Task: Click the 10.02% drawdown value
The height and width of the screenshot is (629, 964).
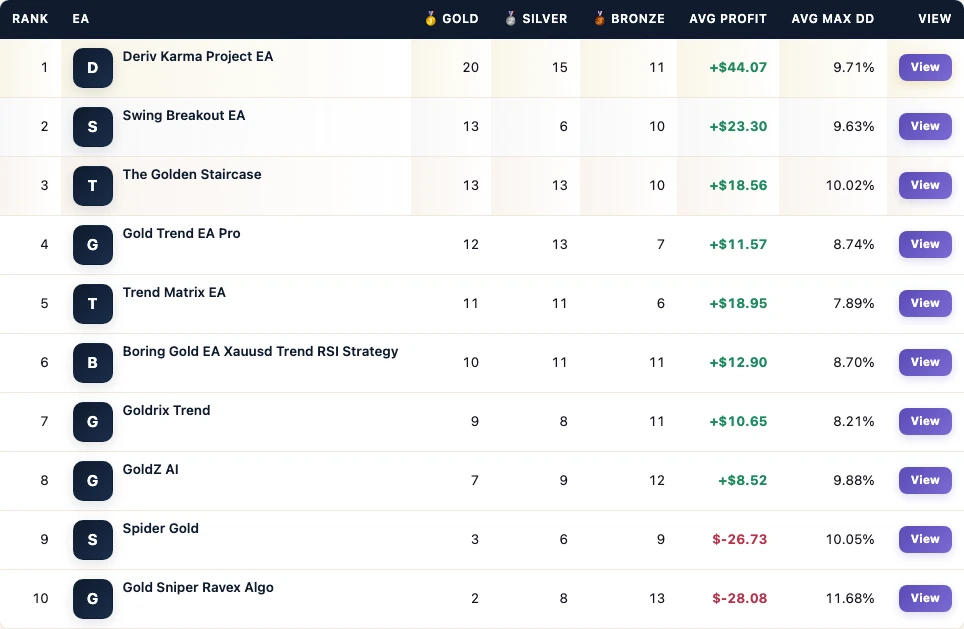Action: pyautogui.click(x=850, y=186)
